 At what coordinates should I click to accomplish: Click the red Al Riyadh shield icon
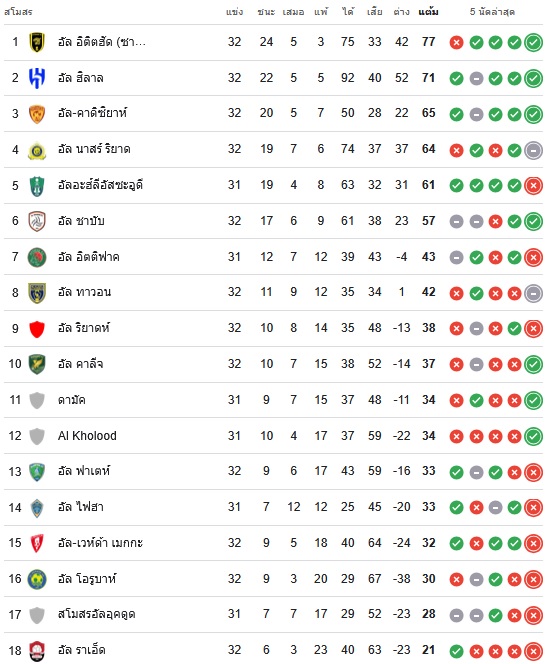point(37,329)
